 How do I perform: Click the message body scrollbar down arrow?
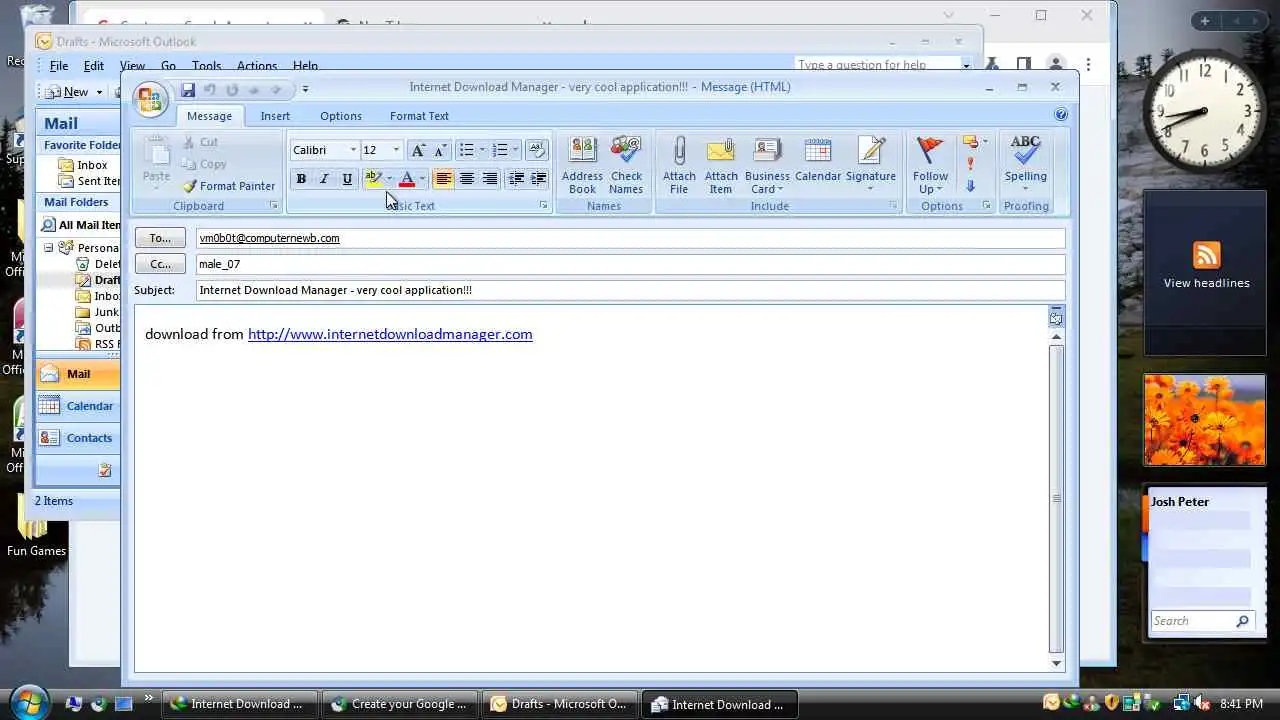point(1056,663)
